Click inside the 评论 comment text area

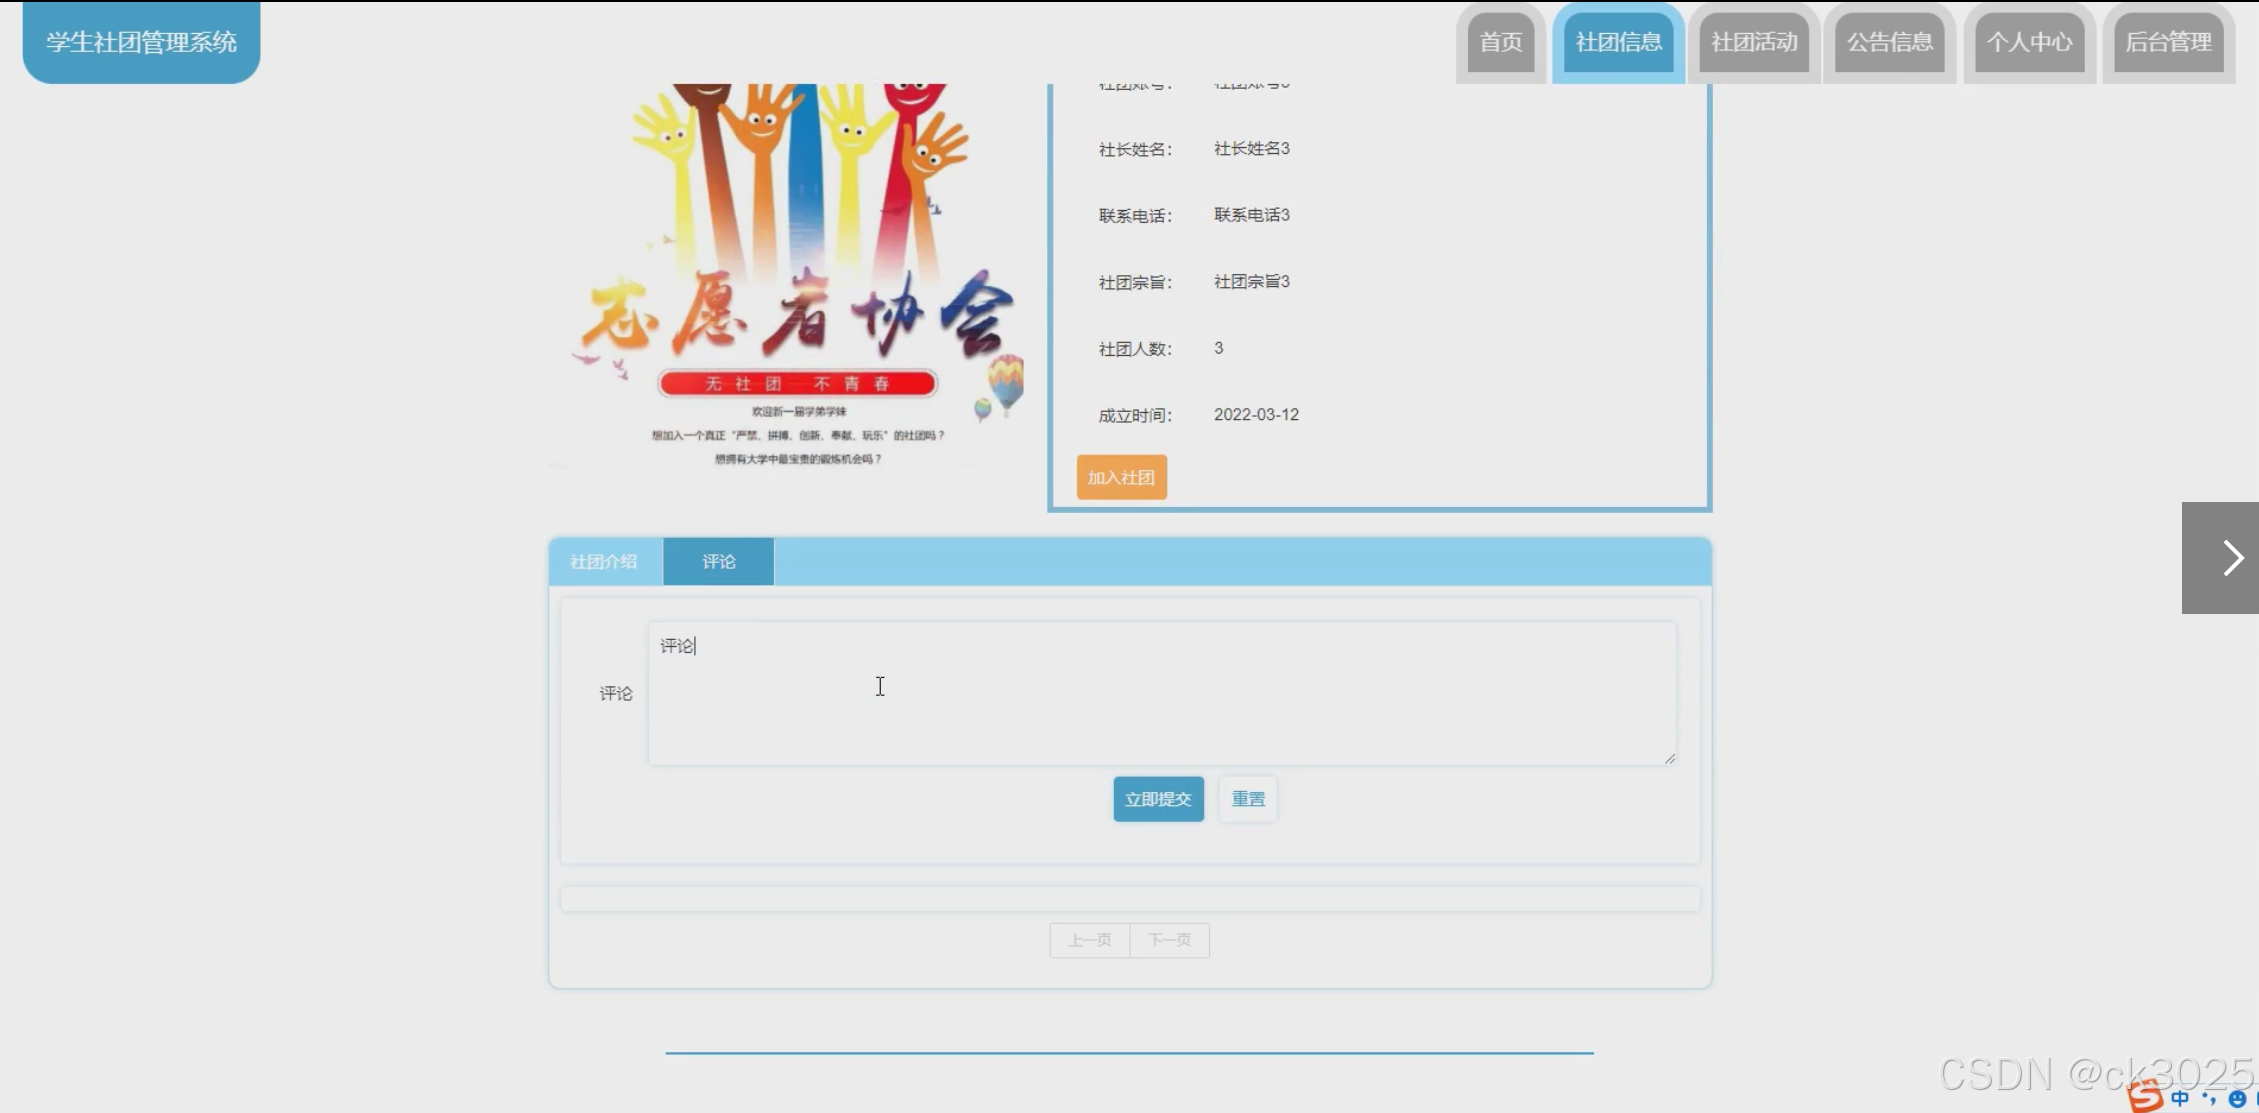(x=1161, y=694)
